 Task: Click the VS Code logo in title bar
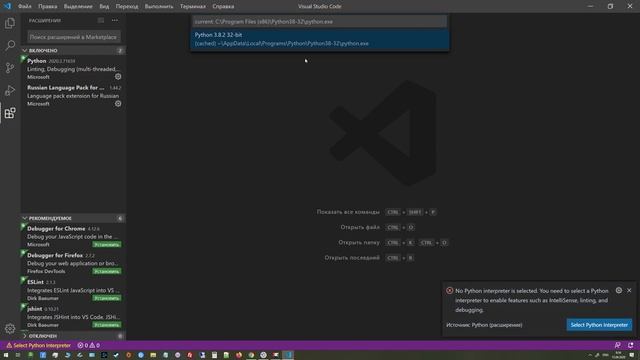[7, 6]
